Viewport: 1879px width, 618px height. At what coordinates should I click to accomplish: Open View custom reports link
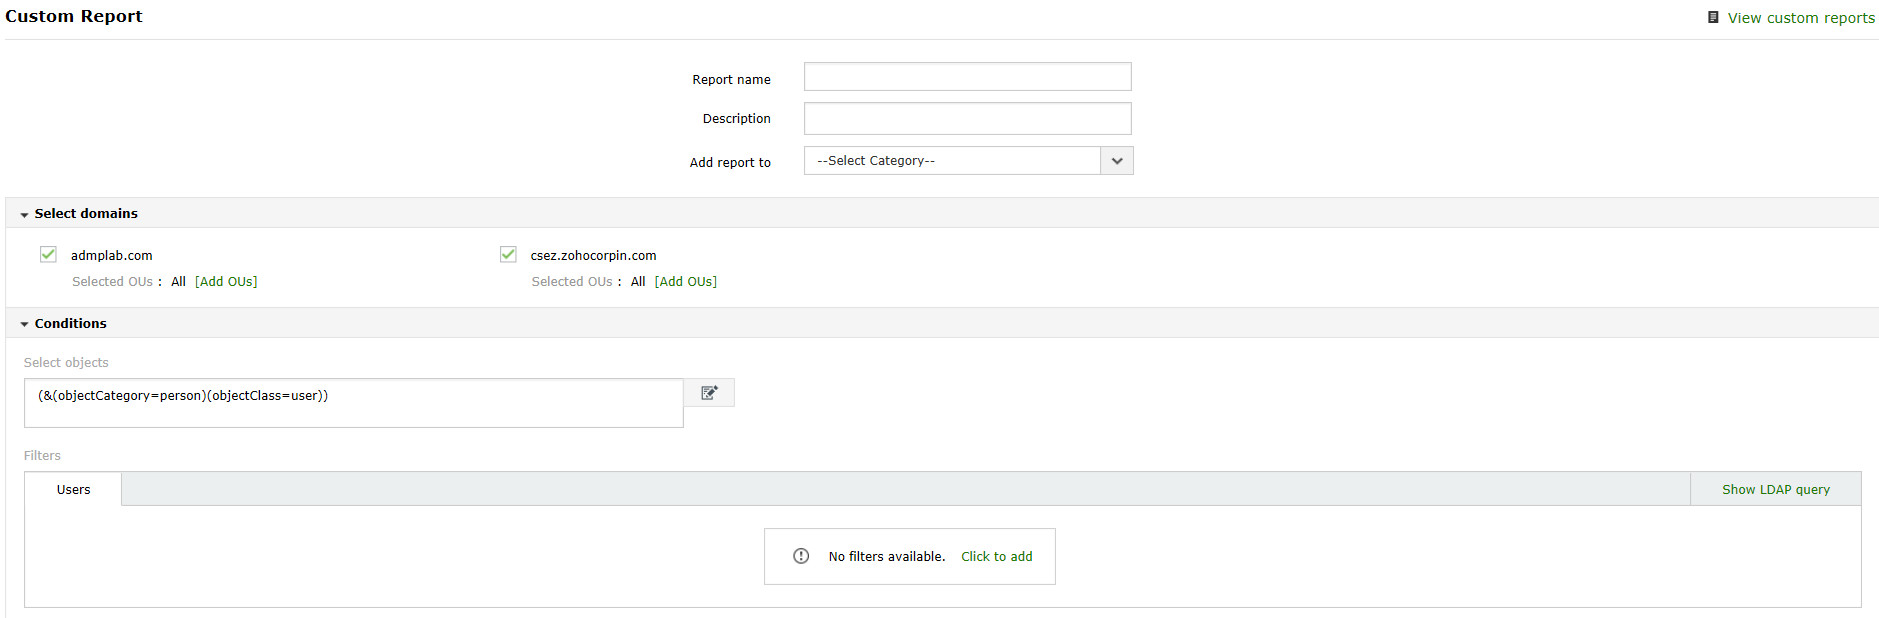coord(1801,18)
